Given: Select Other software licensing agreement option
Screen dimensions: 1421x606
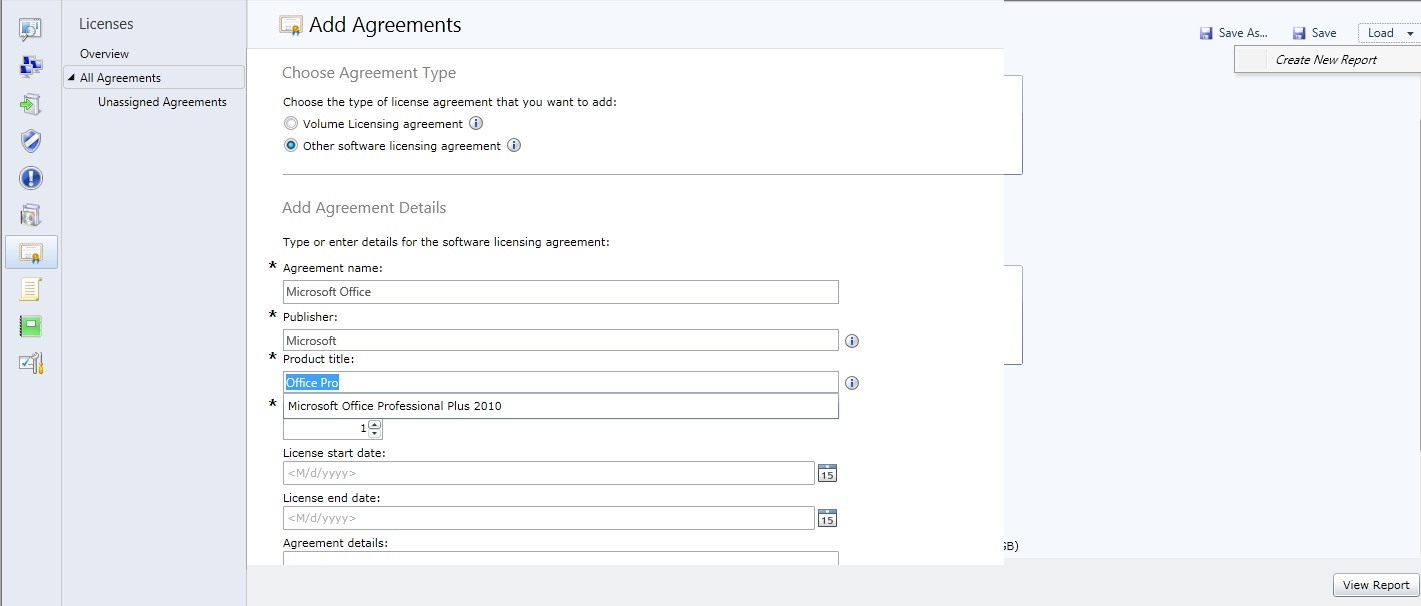Looking at the screenshot, I should tap(291, 146).
